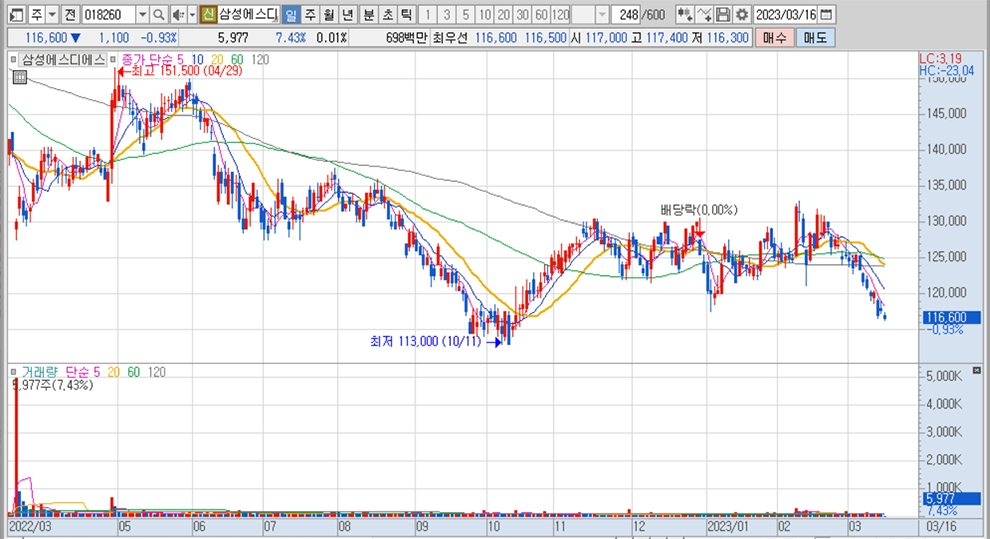
Task: Select the 60 interval tab
Action: coord(540,15)
